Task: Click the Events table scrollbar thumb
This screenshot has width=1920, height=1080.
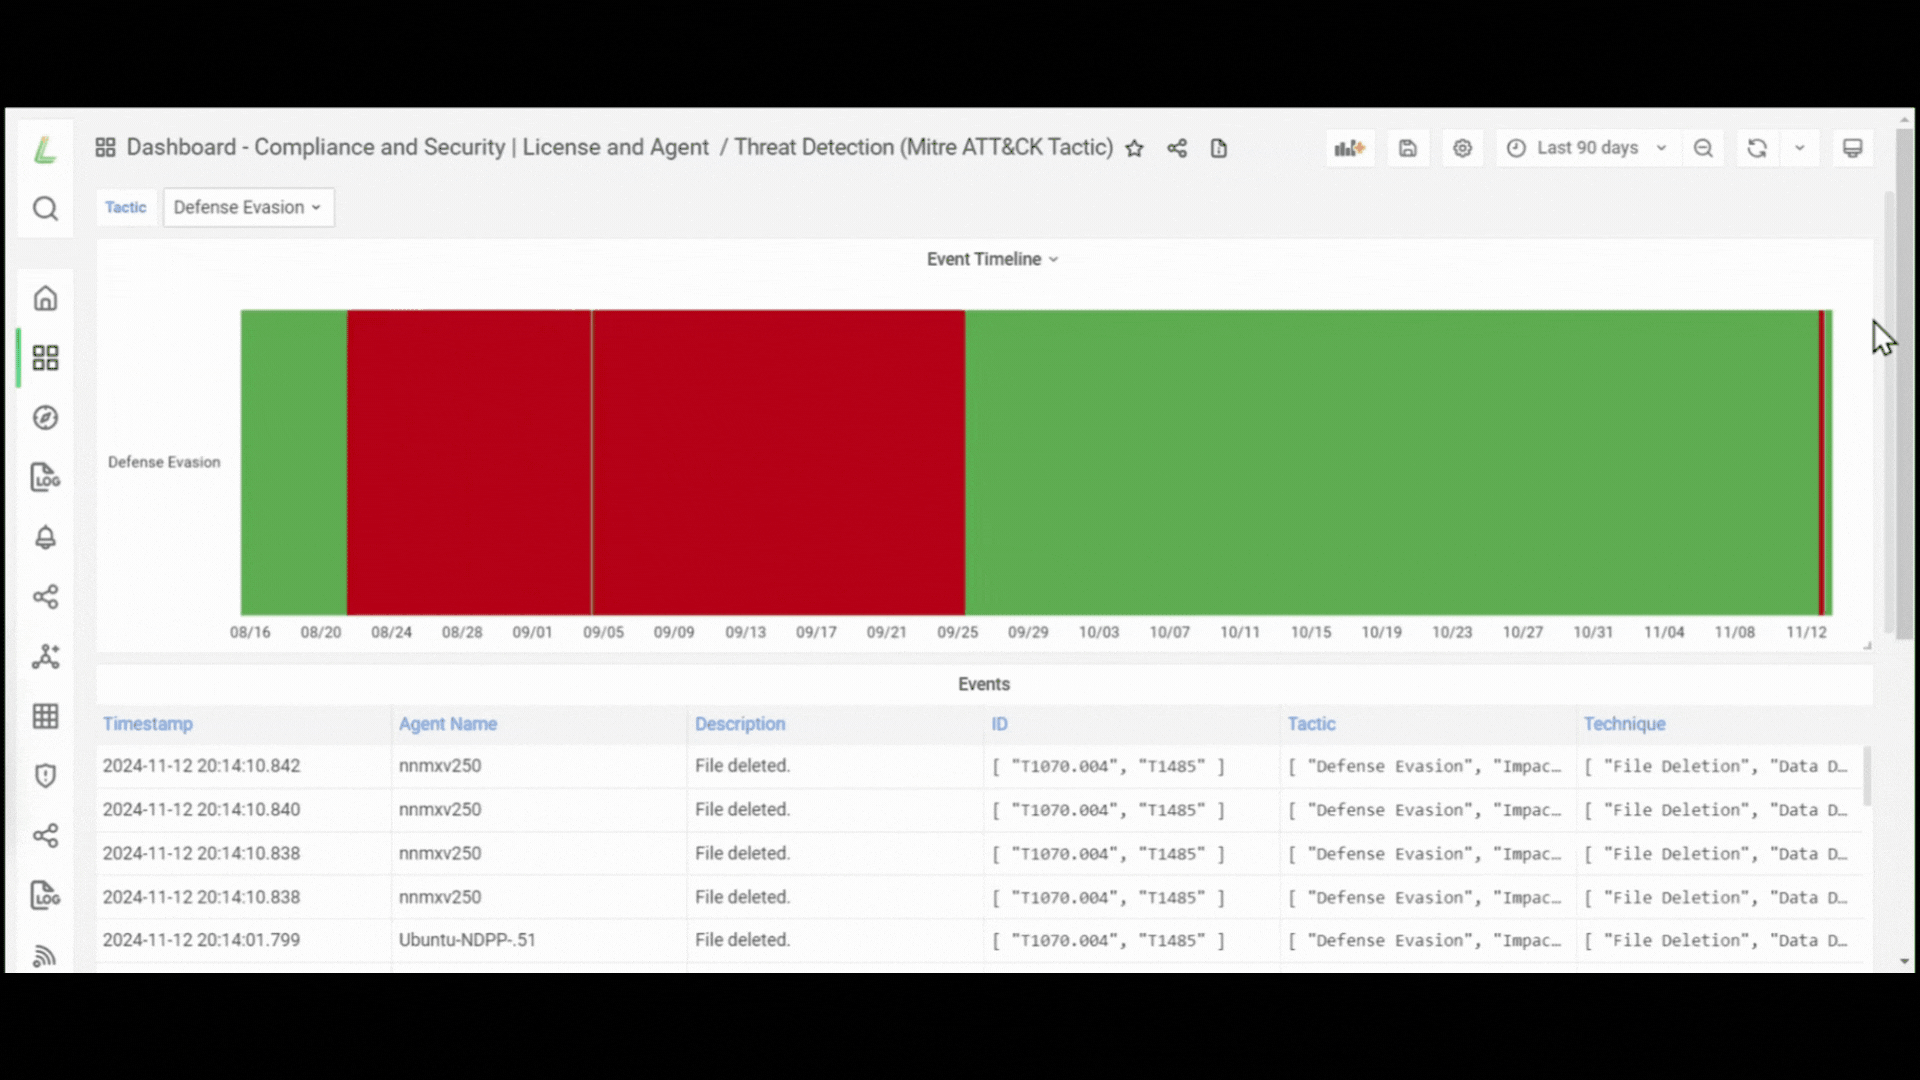Action: pyautogui.click(x=1867, y=775)
